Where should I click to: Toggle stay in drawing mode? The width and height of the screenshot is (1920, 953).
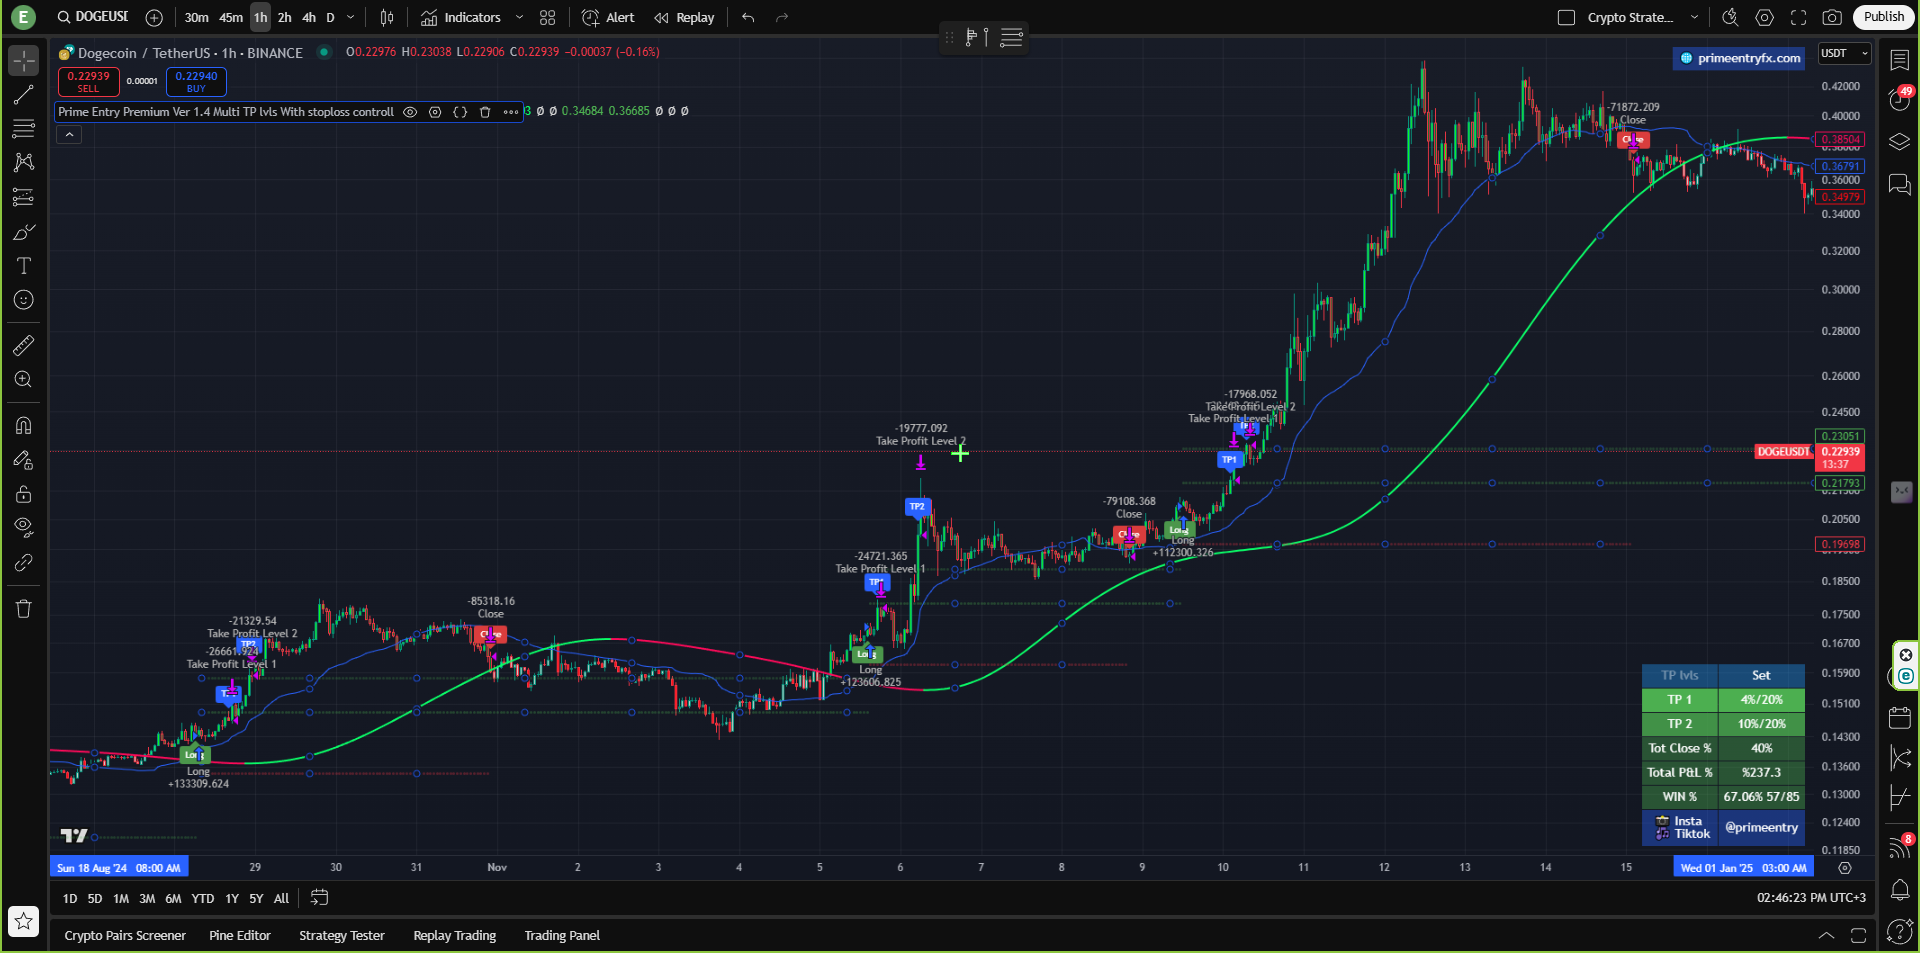tap(24, 460)
